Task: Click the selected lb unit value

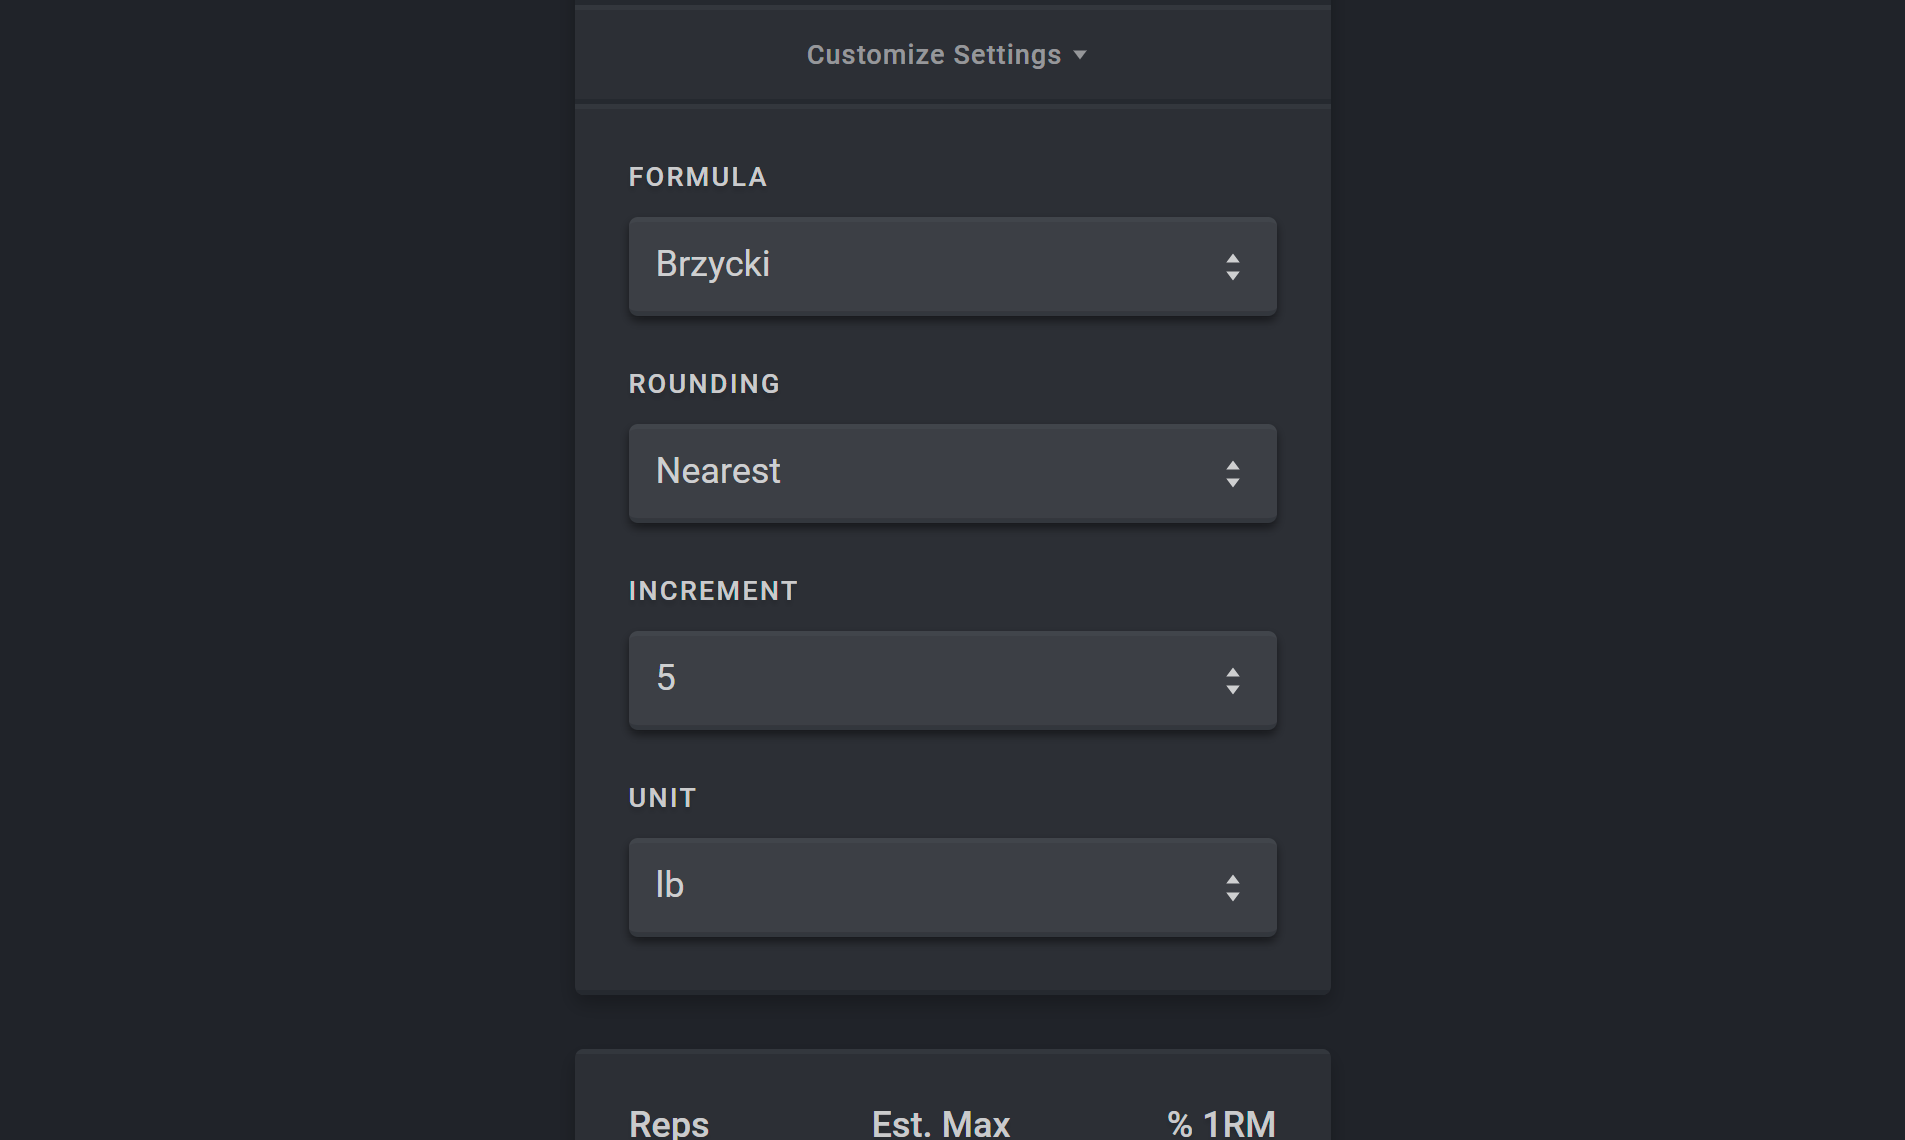Action: (670, 885)
